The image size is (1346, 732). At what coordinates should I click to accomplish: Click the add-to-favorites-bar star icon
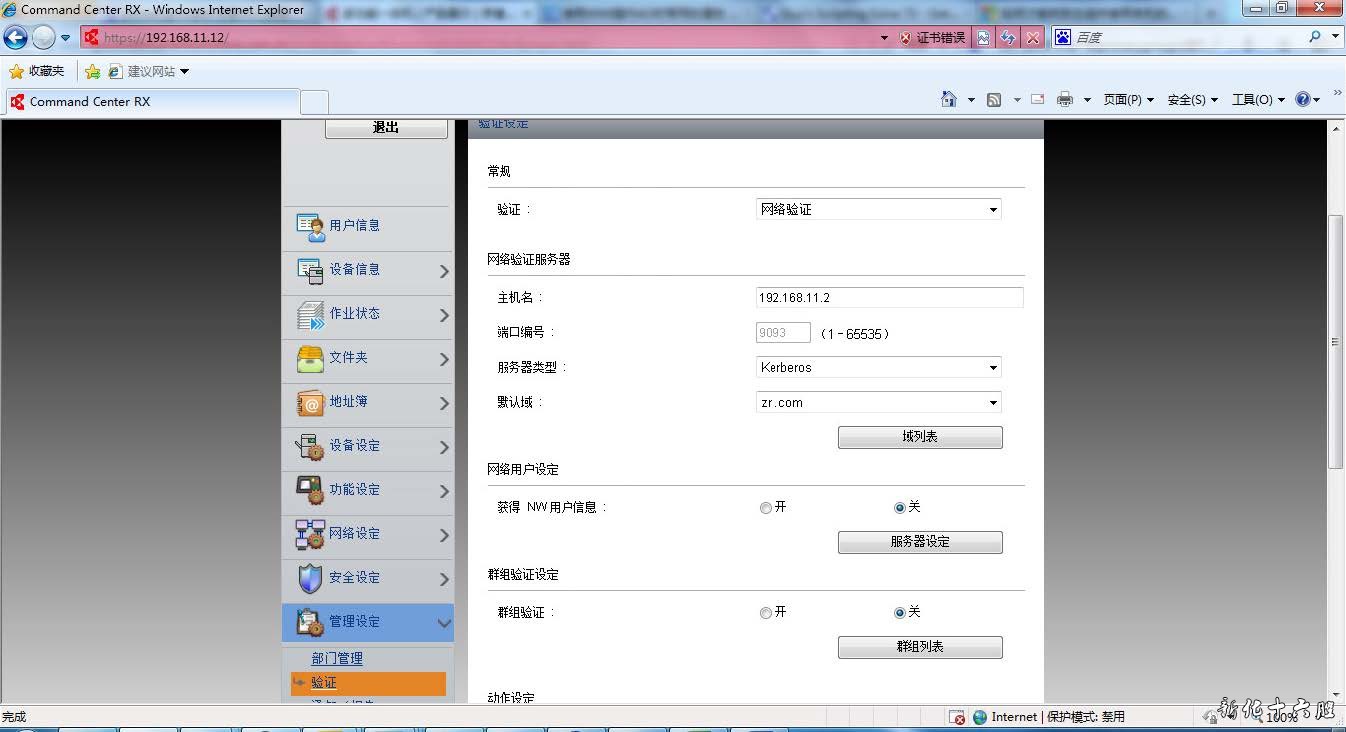pyautogui.click(x=93, y=71)
